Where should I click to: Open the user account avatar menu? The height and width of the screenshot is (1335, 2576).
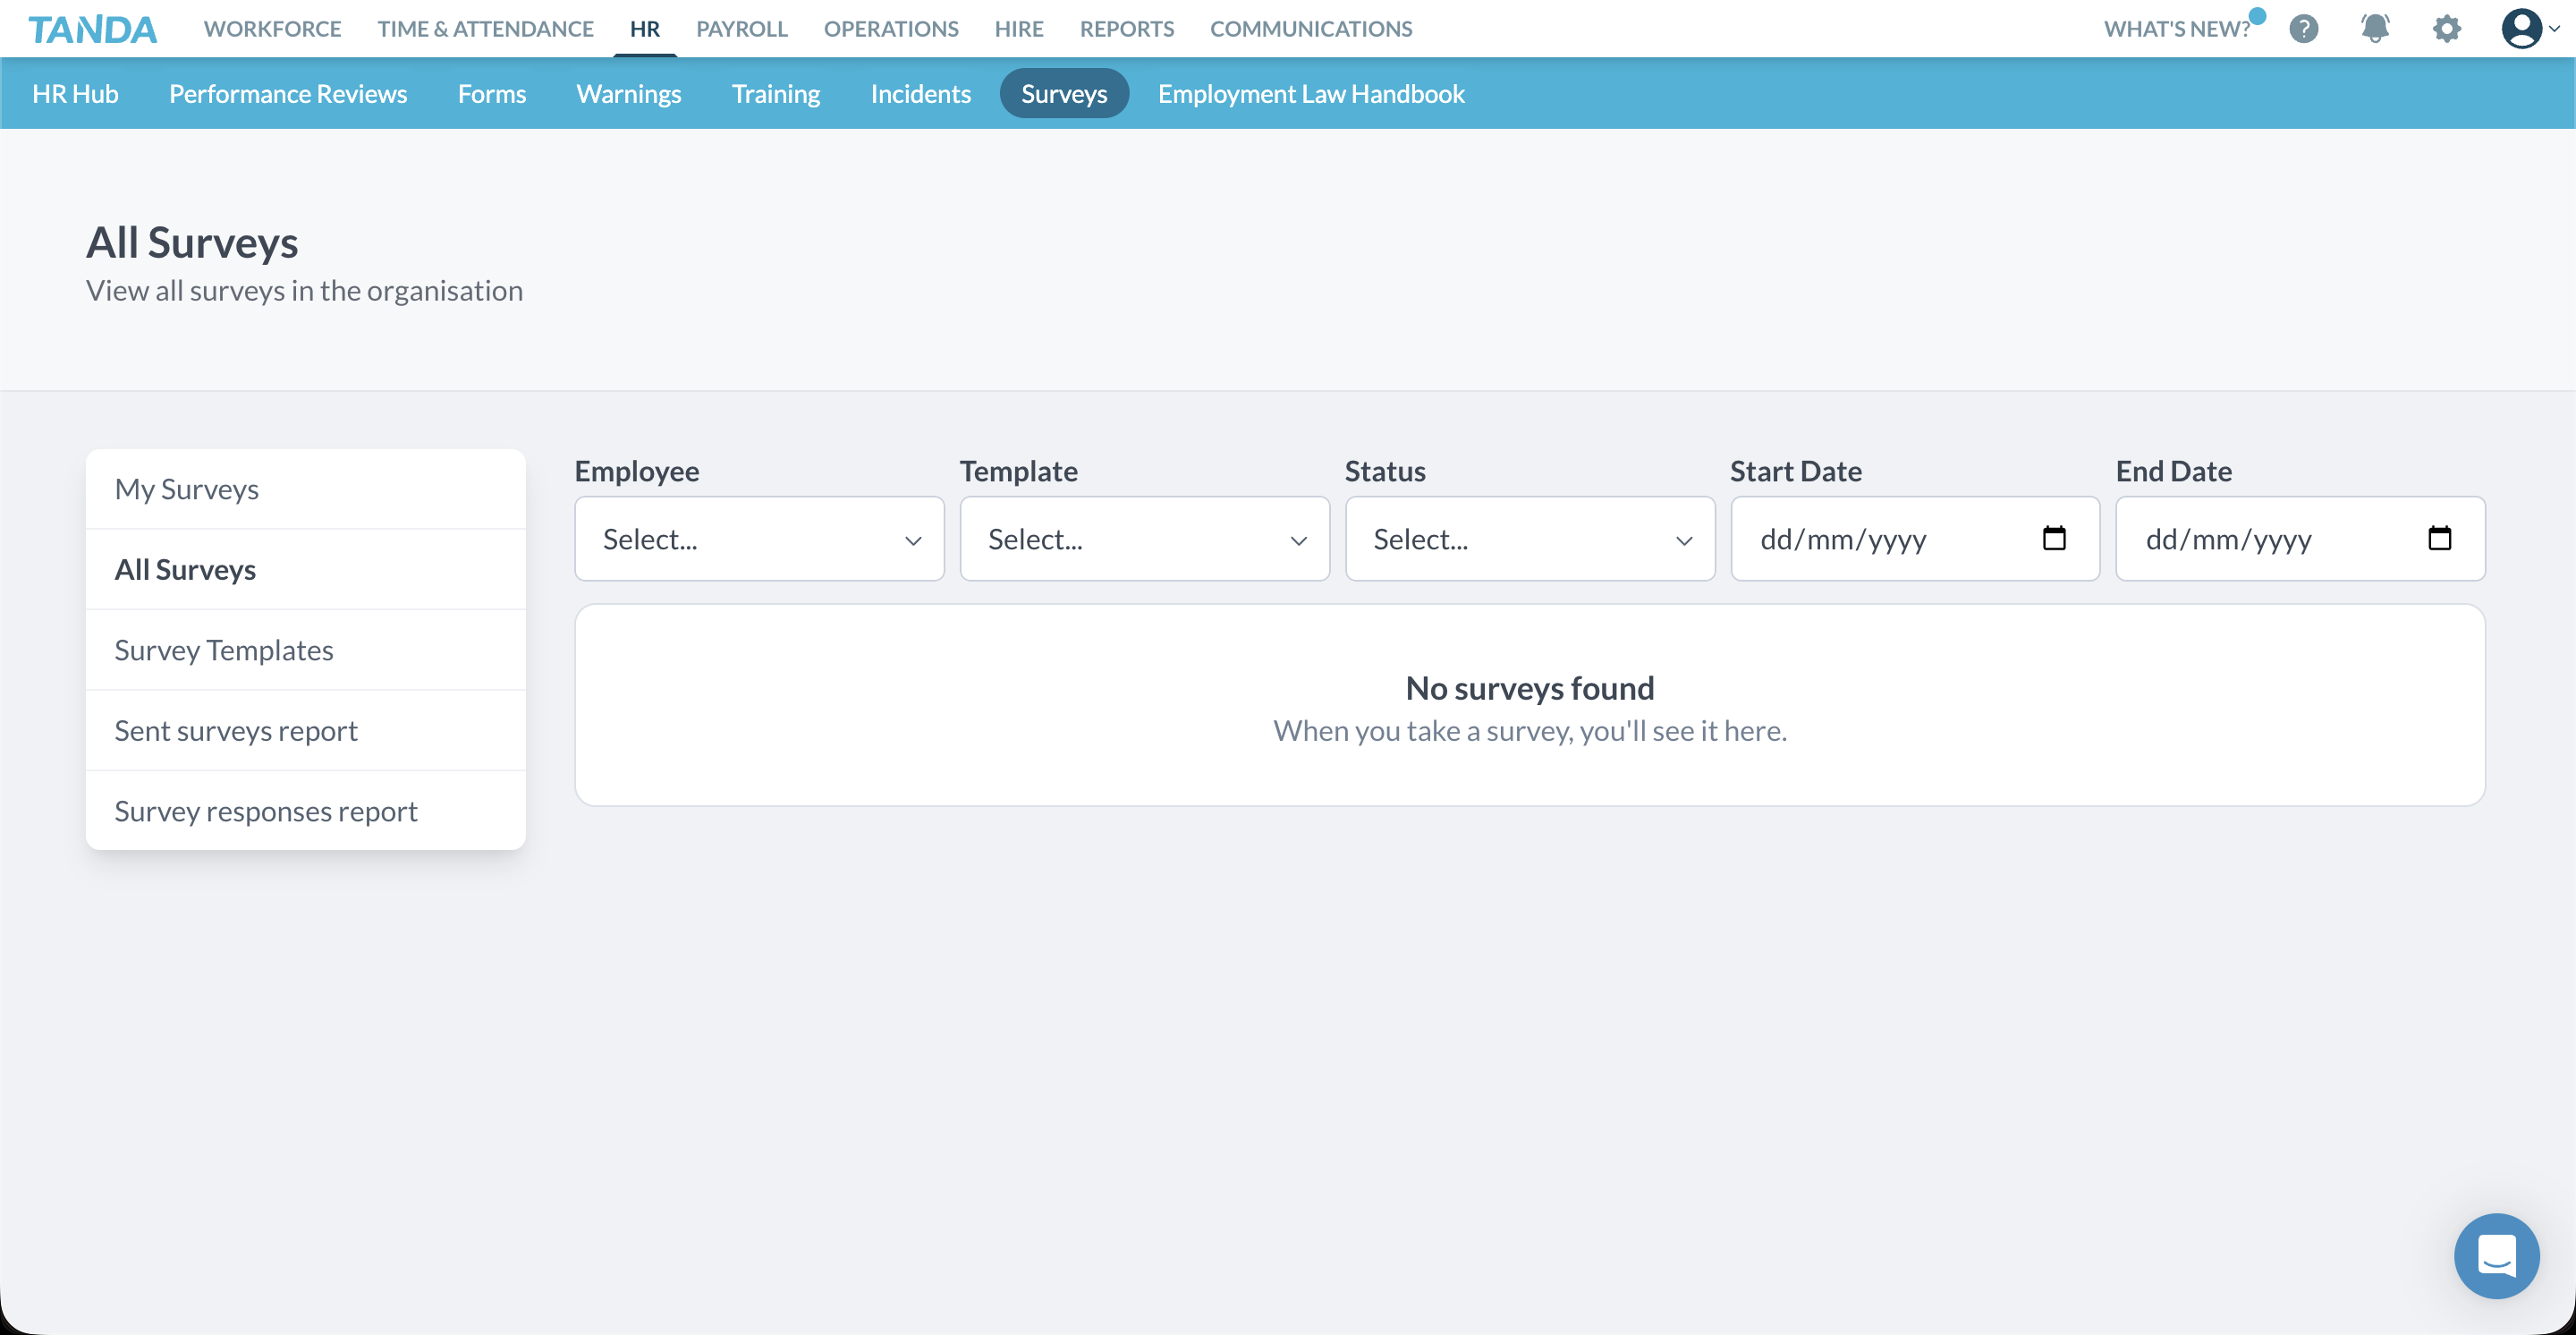(x=2522, y=29)
